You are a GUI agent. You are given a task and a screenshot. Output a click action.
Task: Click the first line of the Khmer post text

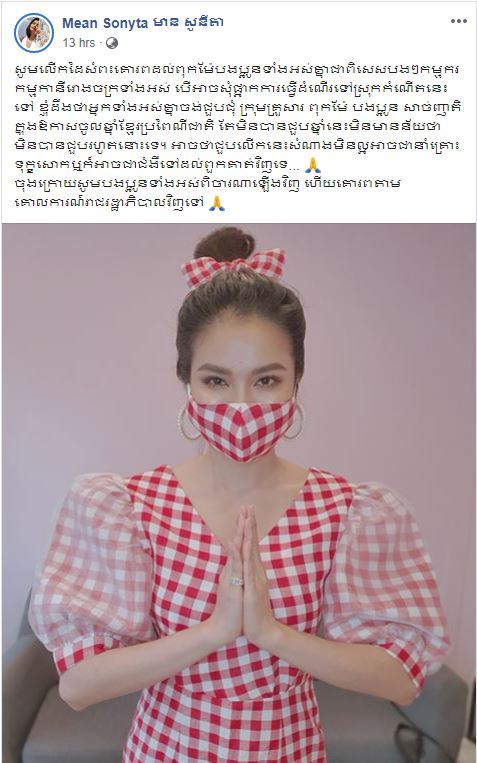(x=238, y=70)
